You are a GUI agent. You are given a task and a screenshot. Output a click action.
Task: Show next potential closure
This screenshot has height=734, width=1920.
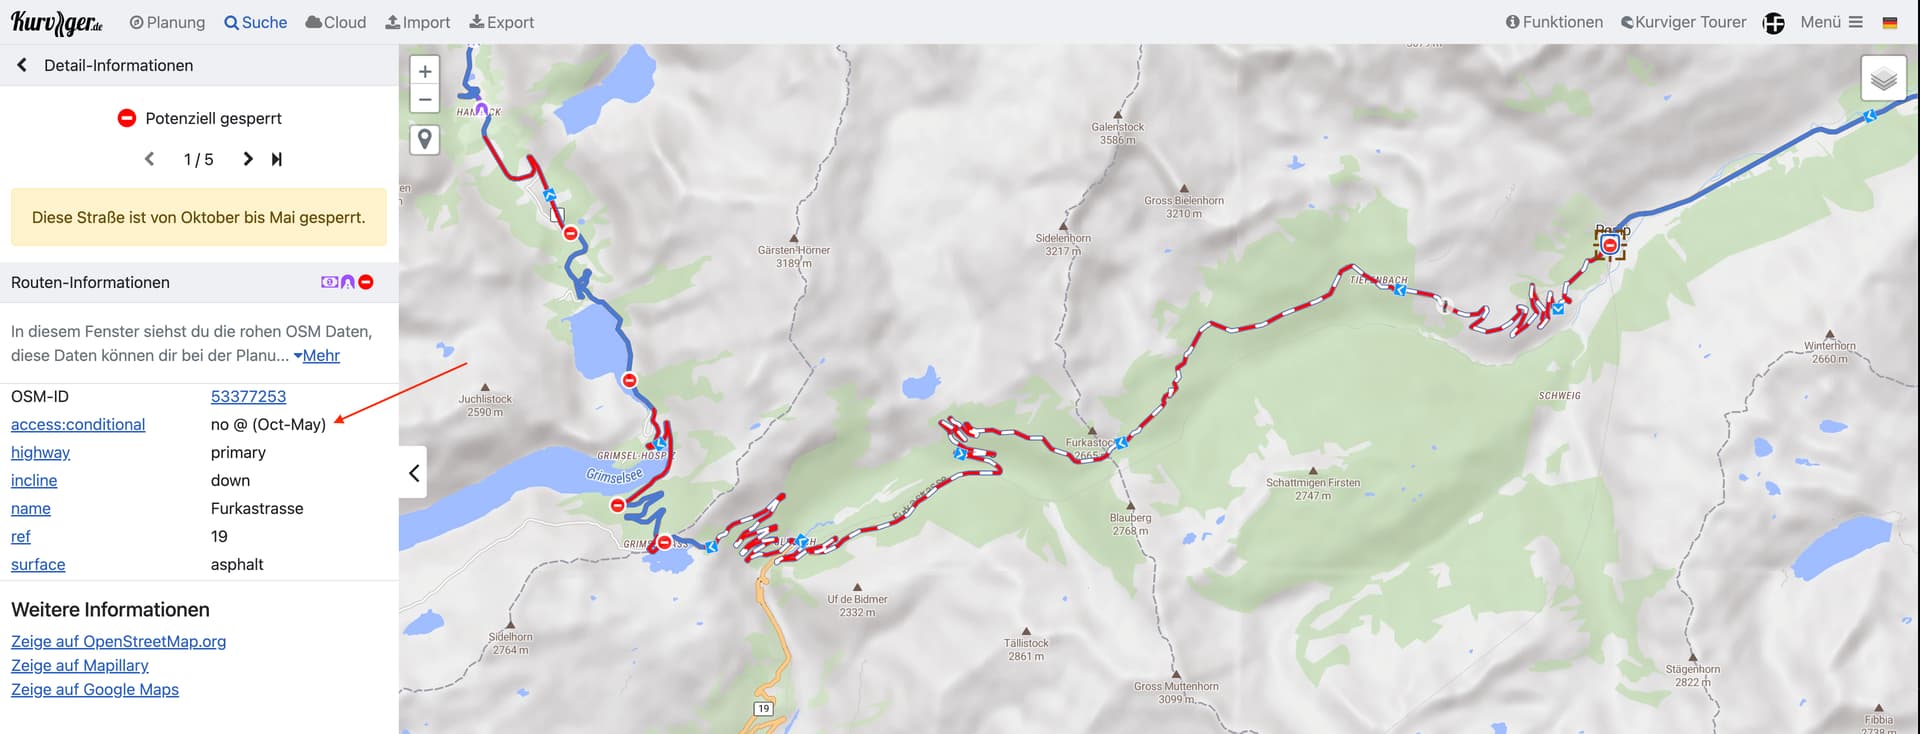click(248, 159)
